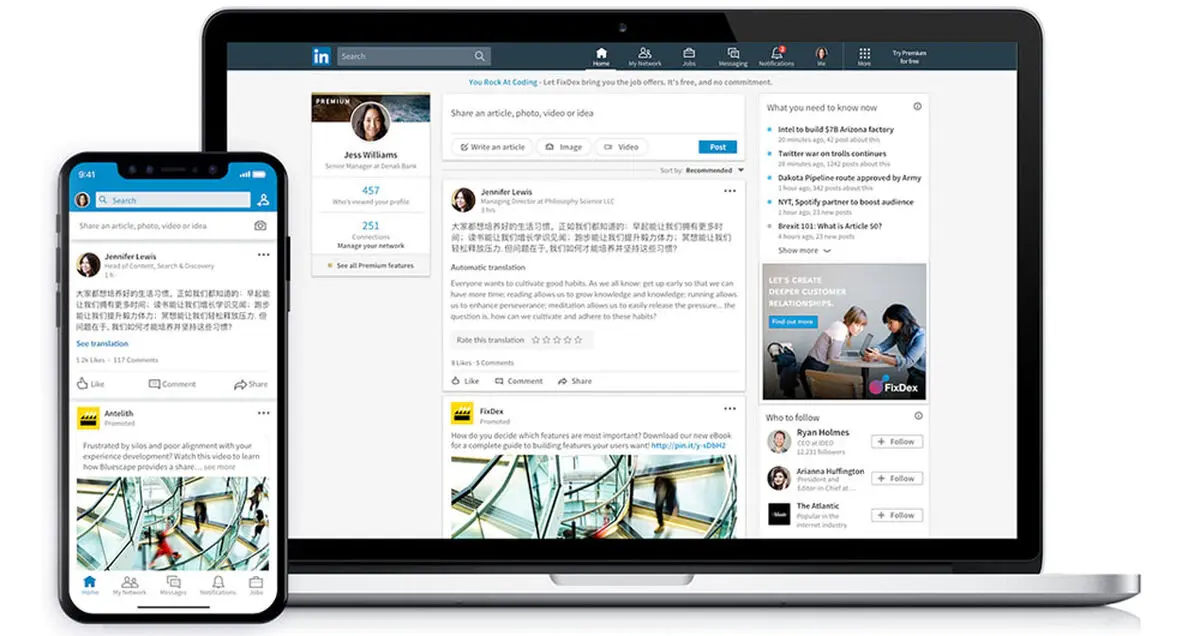
Task: Rate the translation with the third star
Action: point(557,340)
